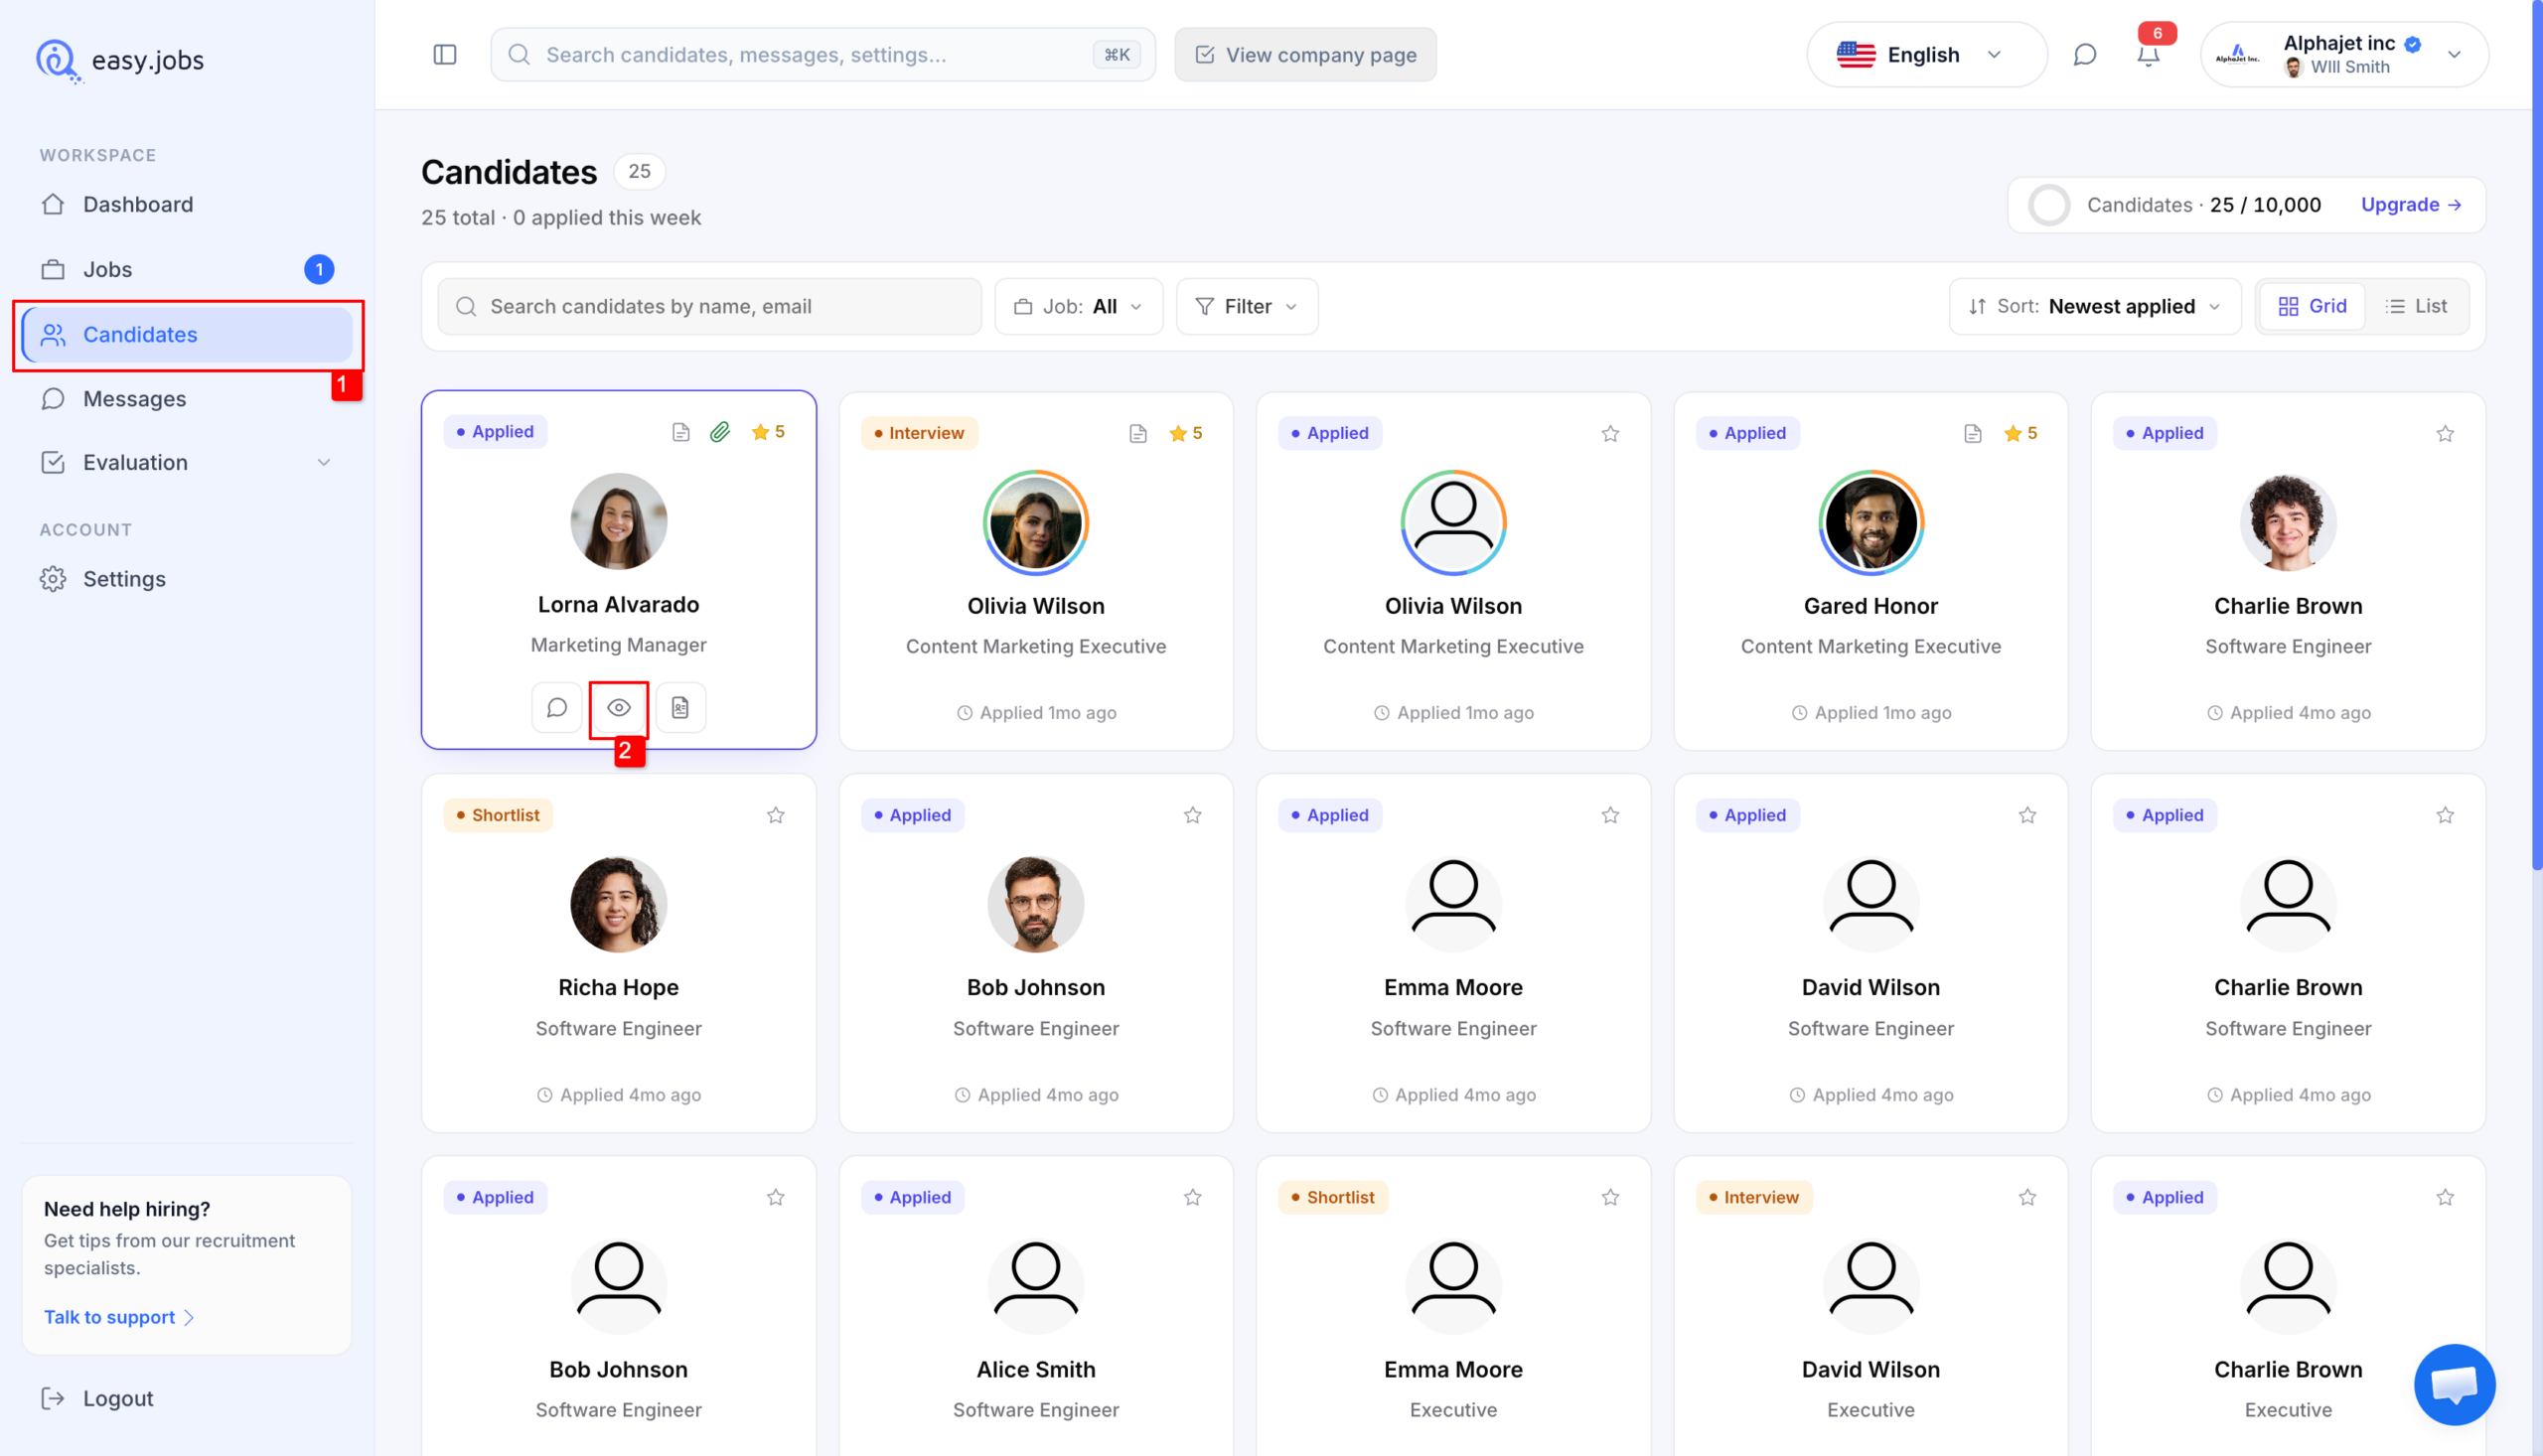
Task: Click Talk to support link
Action: 118,1317
